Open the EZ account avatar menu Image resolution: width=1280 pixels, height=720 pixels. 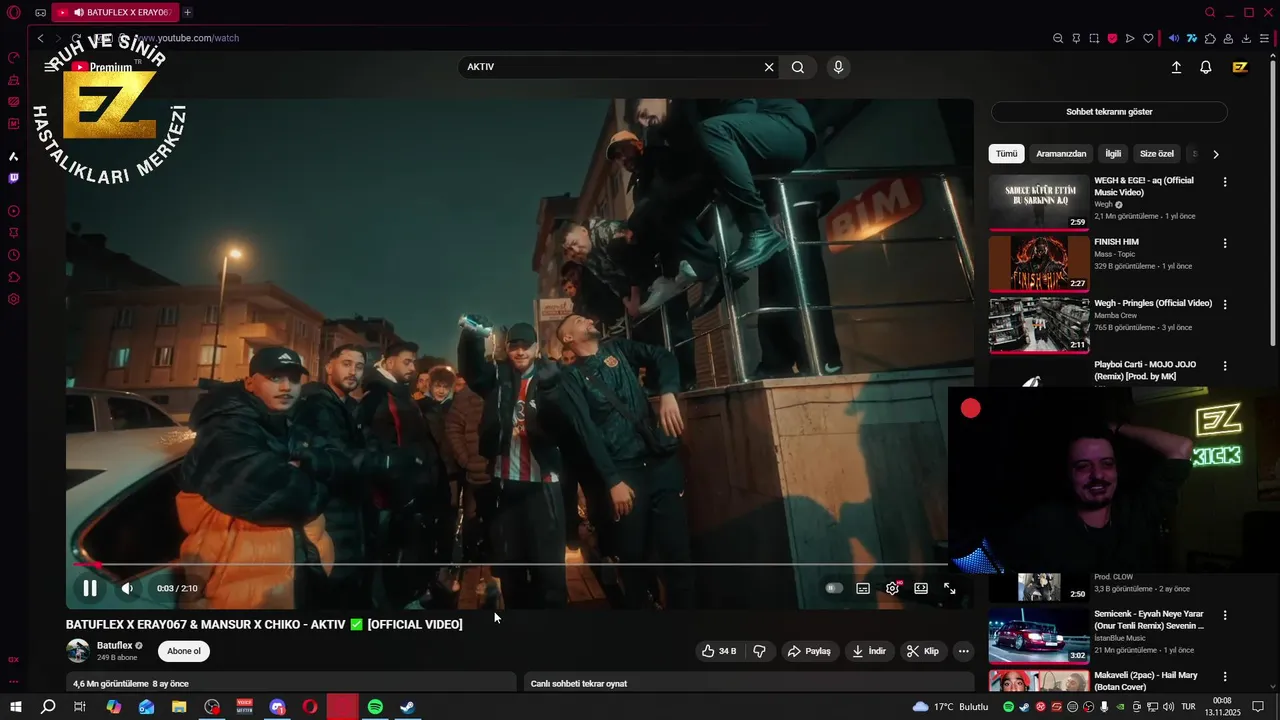pyautogui.click(x=1240, y=67)
